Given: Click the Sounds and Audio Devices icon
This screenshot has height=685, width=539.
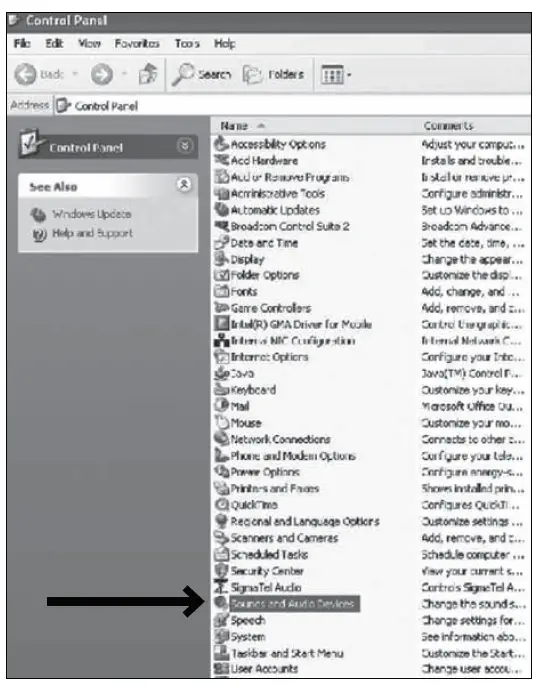Looking at the screenshot, I should (x=221, y=603).
